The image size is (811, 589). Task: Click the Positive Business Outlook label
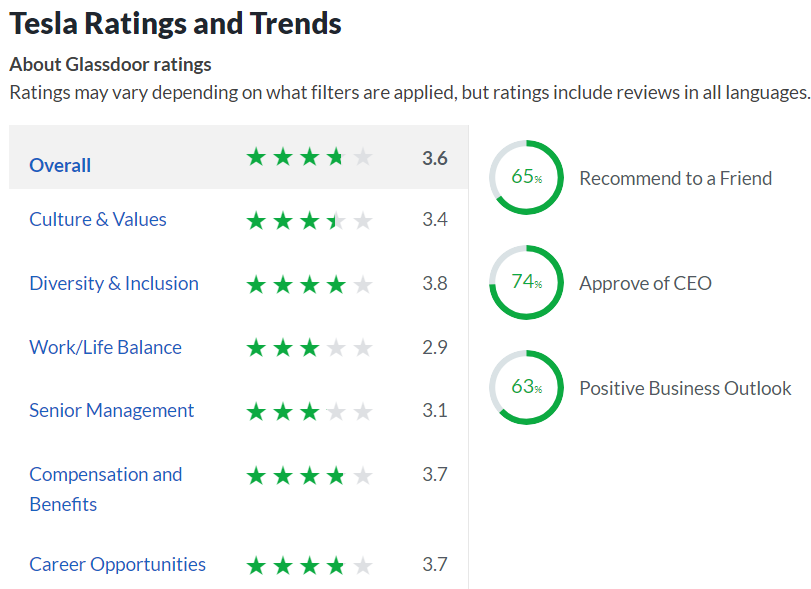[x=685, y=388]
